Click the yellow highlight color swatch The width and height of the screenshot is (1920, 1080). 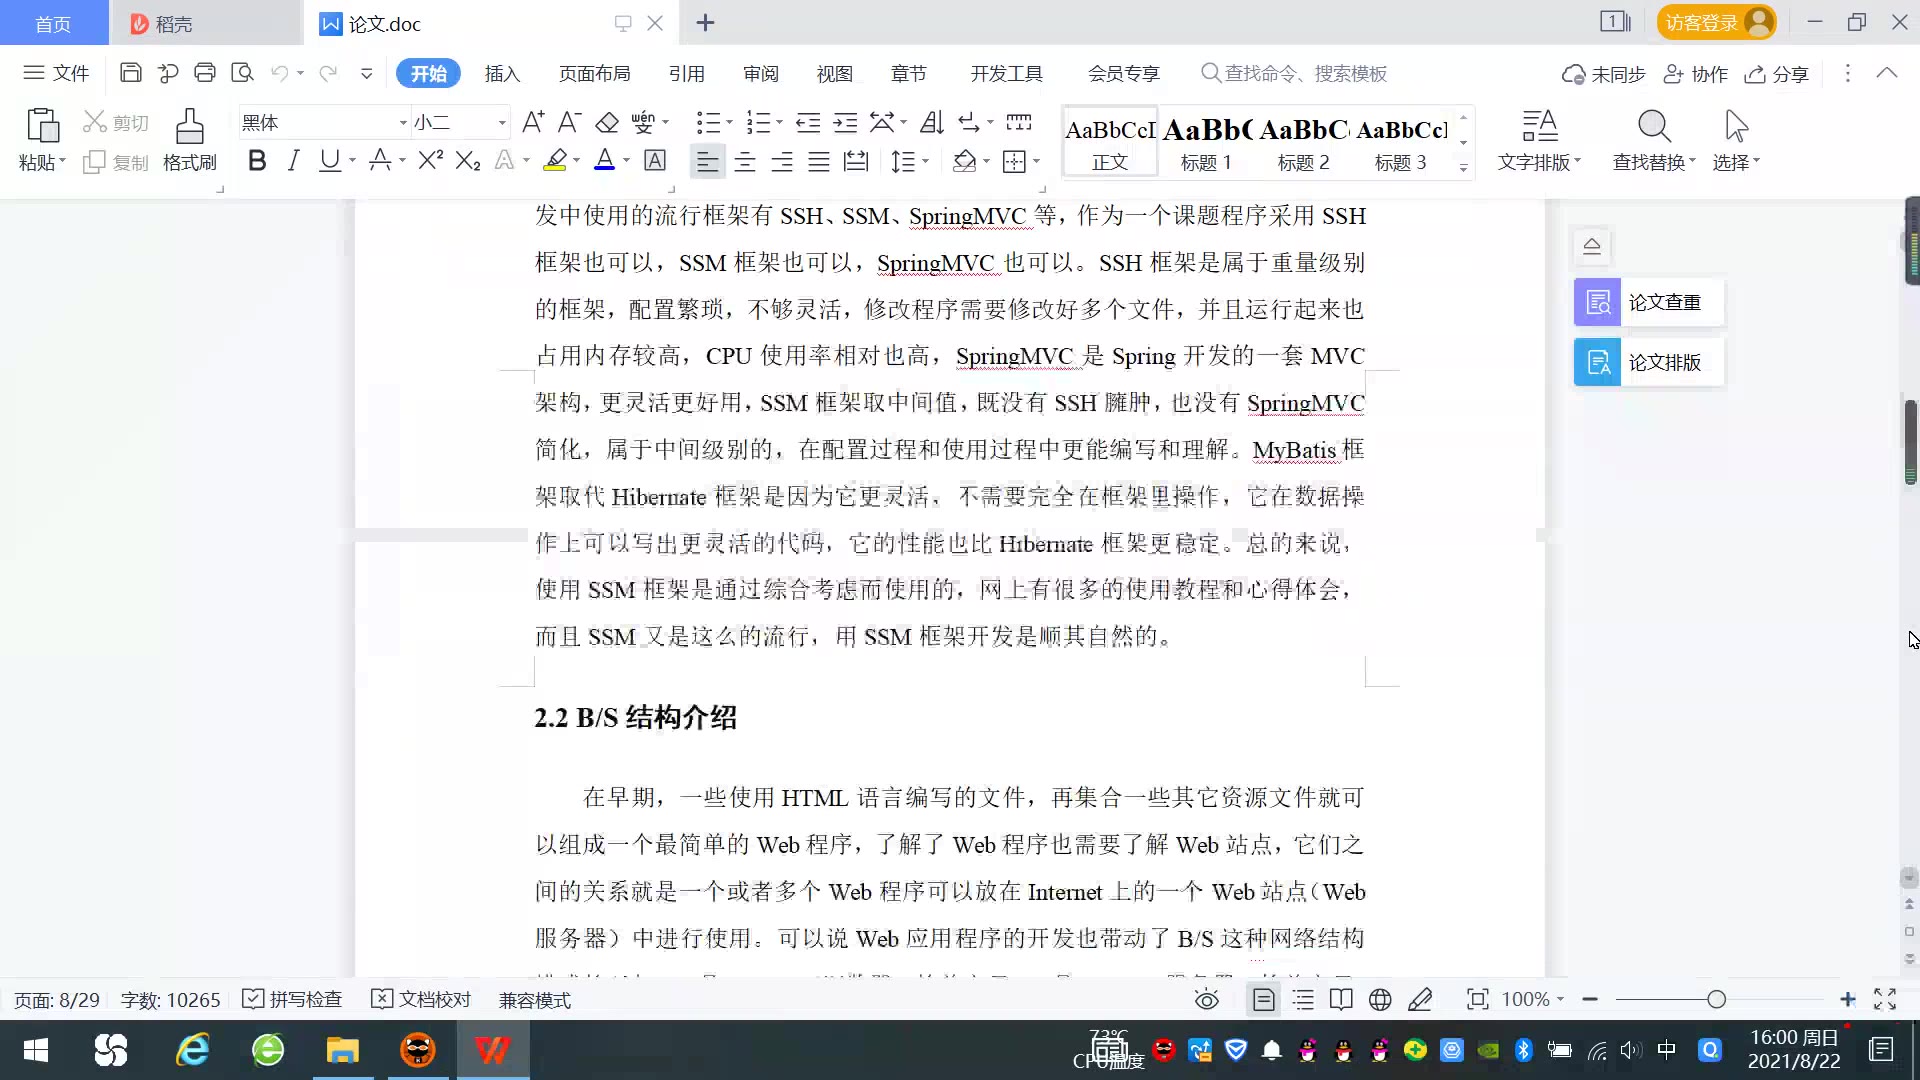tap(556, 160)
